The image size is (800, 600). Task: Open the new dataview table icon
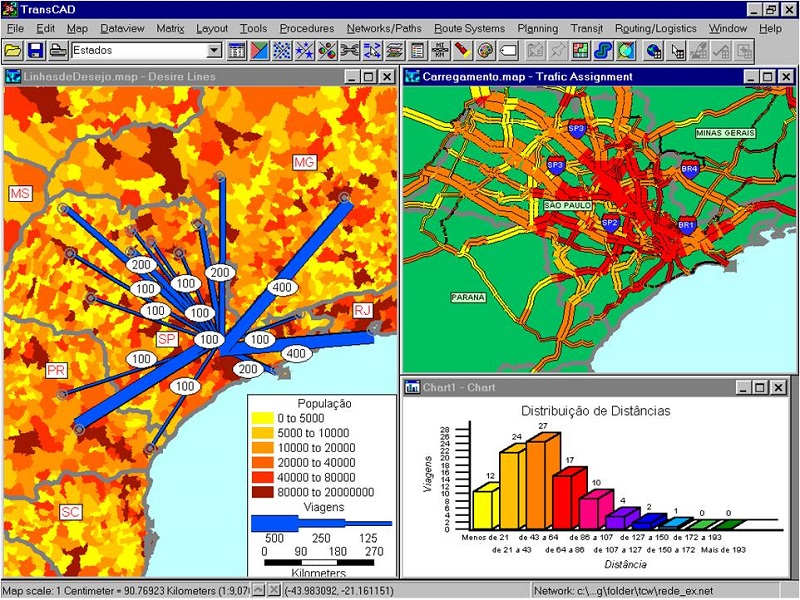coord(237,51)
